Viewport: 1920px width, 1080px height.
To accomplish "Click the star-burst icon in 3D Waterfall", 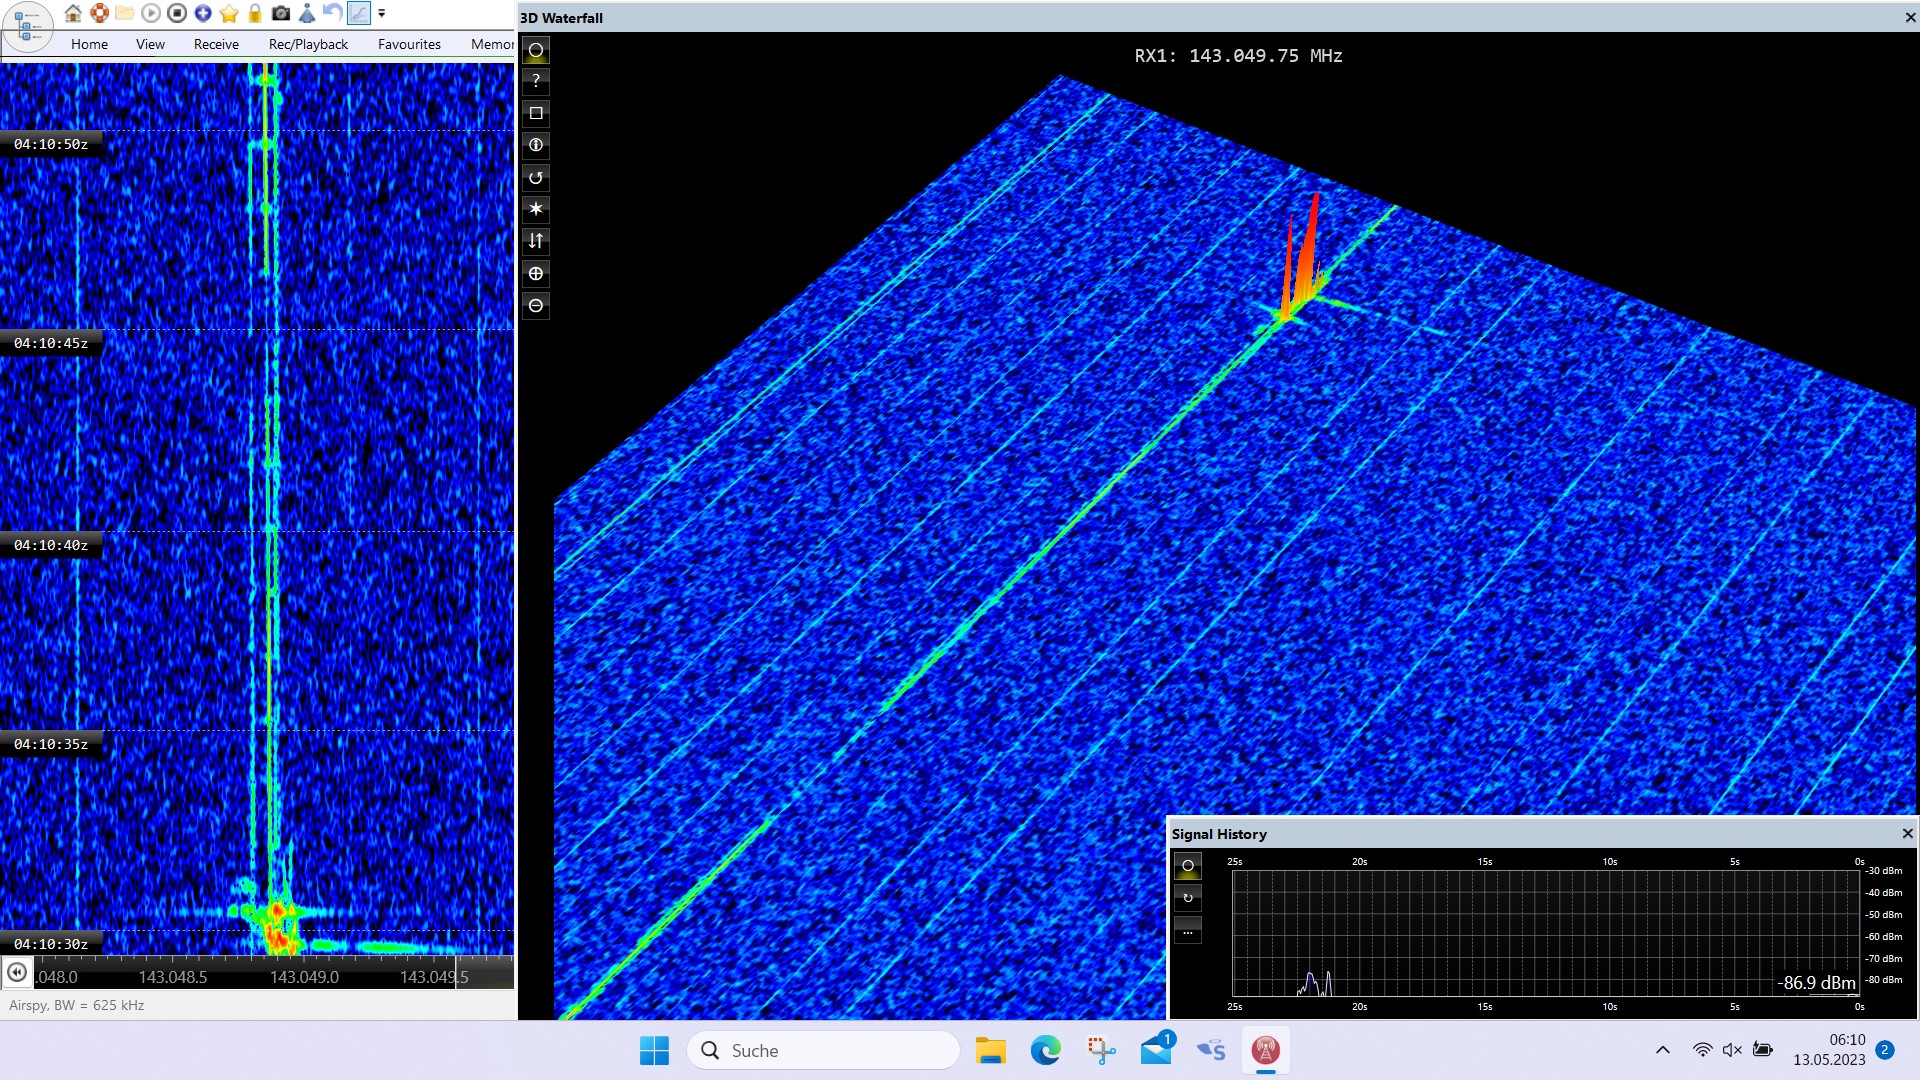I will (x=536, y=209).
